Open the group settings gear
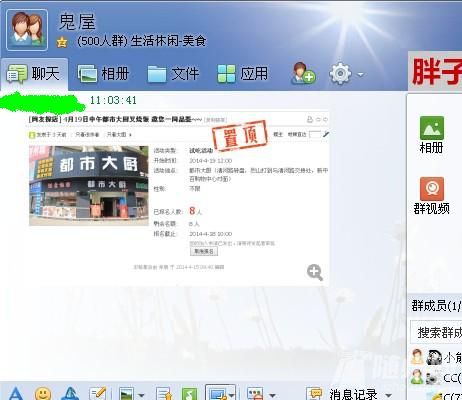The image size is (462, 400). (340, 74)
